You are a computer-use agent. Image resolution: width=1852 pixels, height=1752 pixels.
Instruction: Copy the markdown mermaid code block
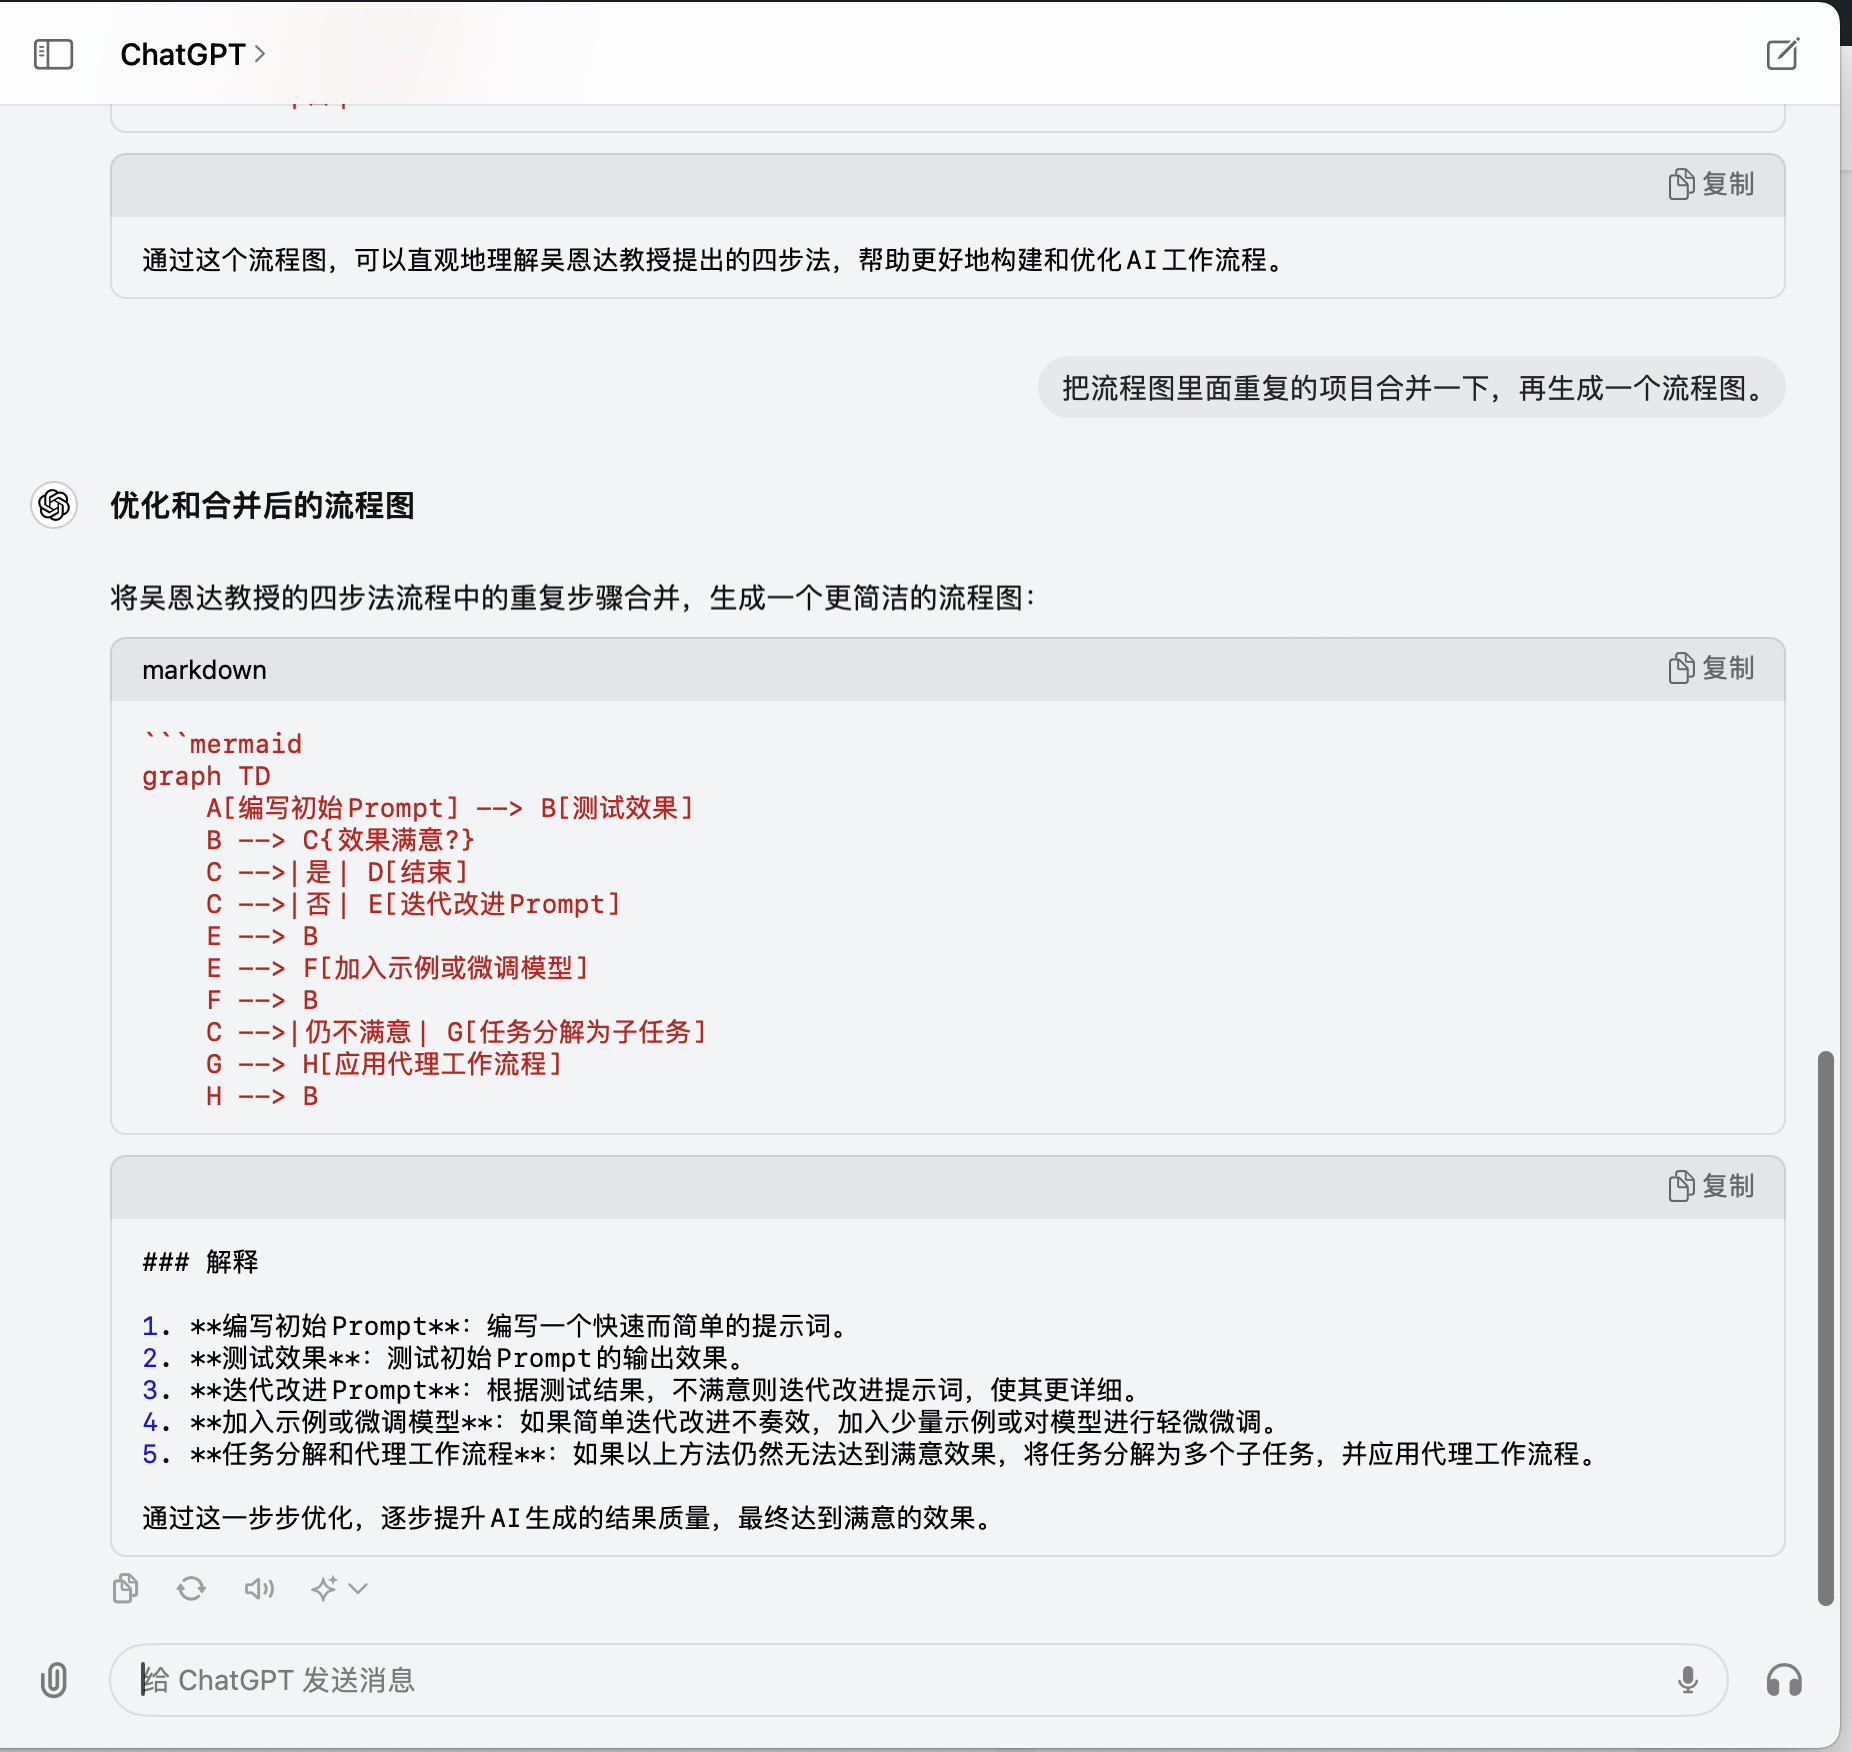coord(1711,669)
